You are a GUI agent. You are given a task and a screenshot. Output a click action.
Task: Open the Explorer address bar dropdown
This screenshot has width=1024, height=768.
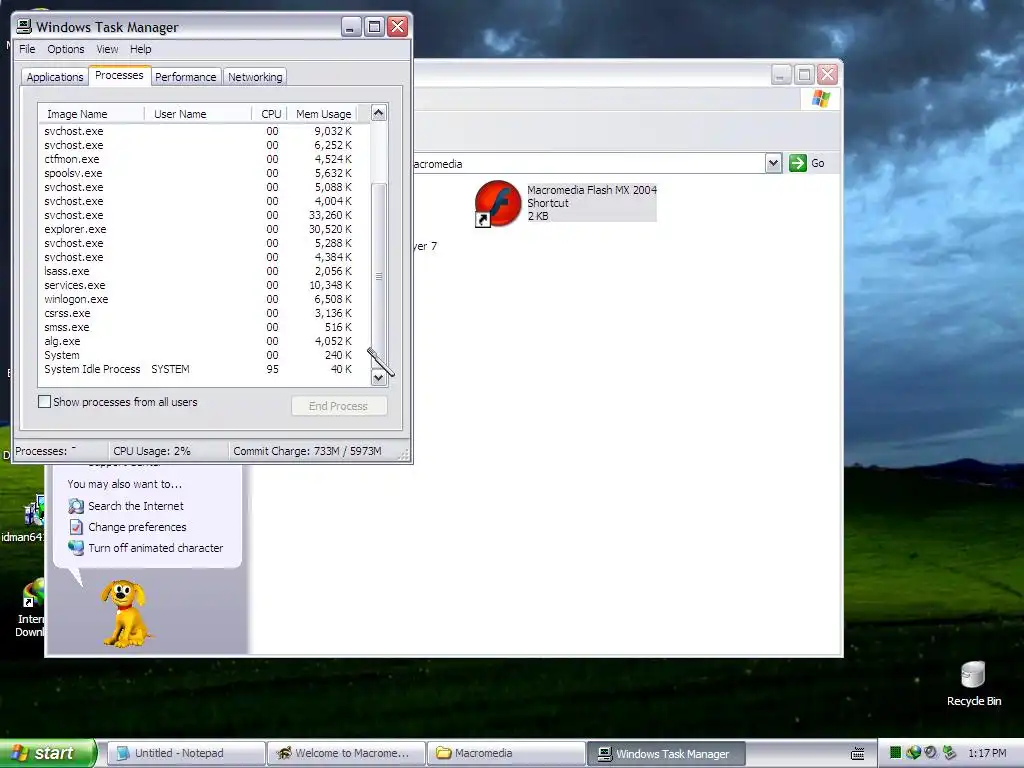[773, 163]
